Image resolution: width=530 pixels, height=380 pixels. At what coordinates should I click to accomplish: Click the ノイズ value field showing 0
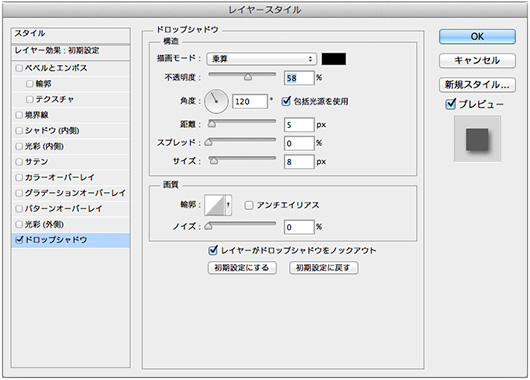299,227
